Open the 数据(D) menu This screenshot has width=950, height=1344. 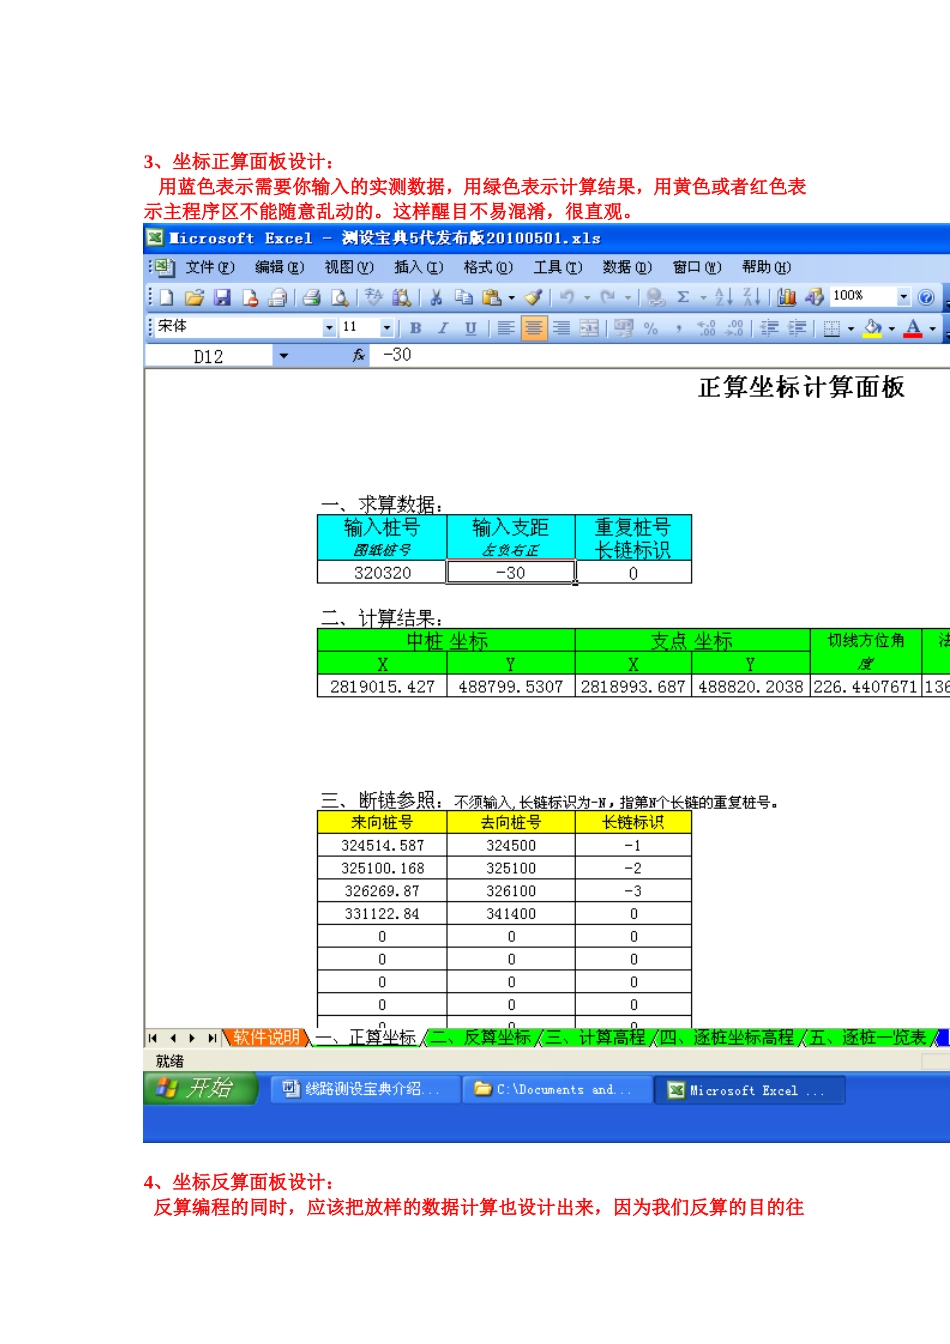[x=627, y=267]
